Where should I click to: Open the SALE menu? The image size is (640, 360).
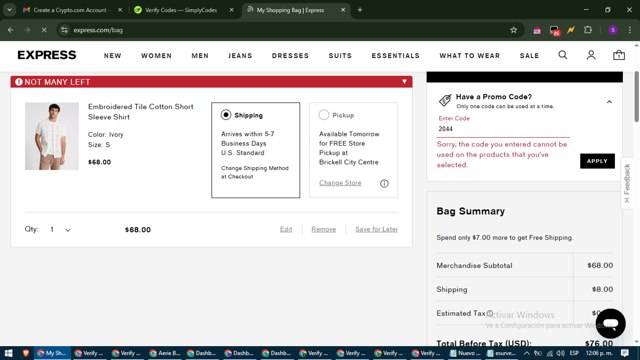pyautogui.click(x=529, y=56)
